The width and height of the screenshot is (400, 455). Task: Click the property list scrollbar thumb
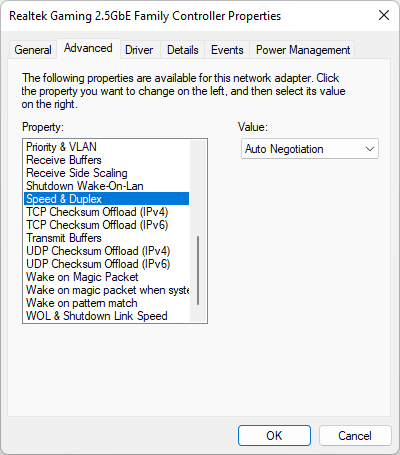click(198, 270)
